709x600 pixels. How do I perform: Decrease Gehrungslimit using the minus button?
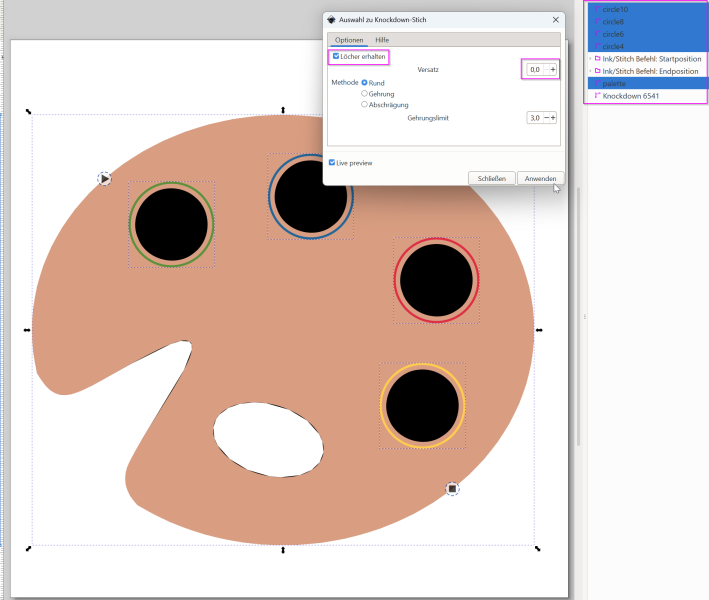pyautogui.click(x=546, y=118)
